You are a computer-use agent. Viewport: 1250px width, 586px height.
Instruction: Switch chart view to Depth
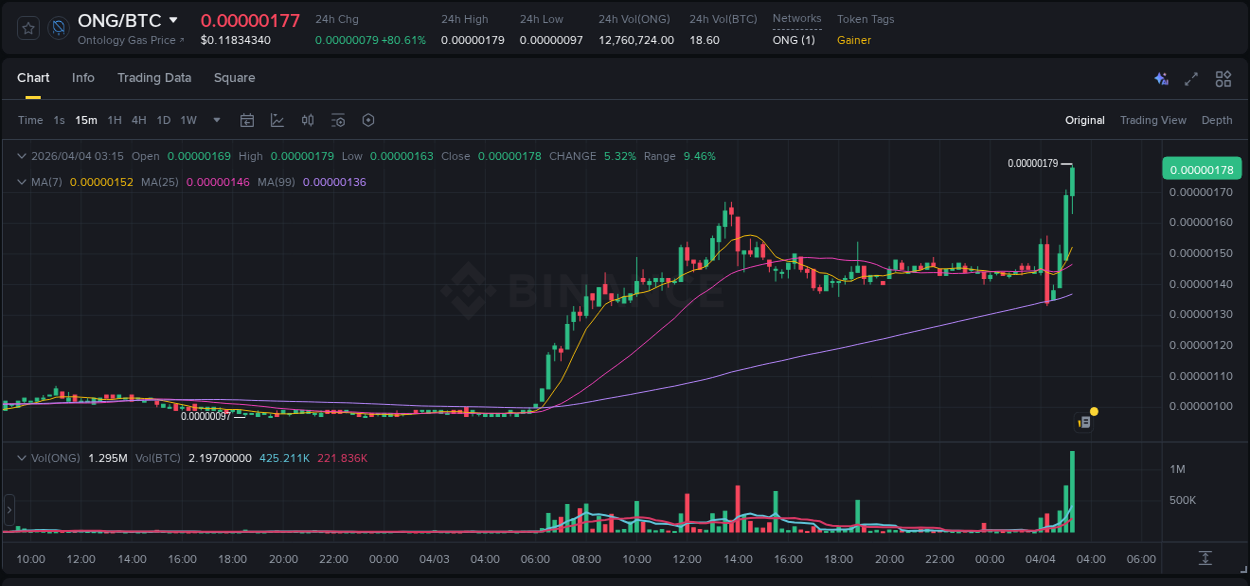click(1216, 120)
